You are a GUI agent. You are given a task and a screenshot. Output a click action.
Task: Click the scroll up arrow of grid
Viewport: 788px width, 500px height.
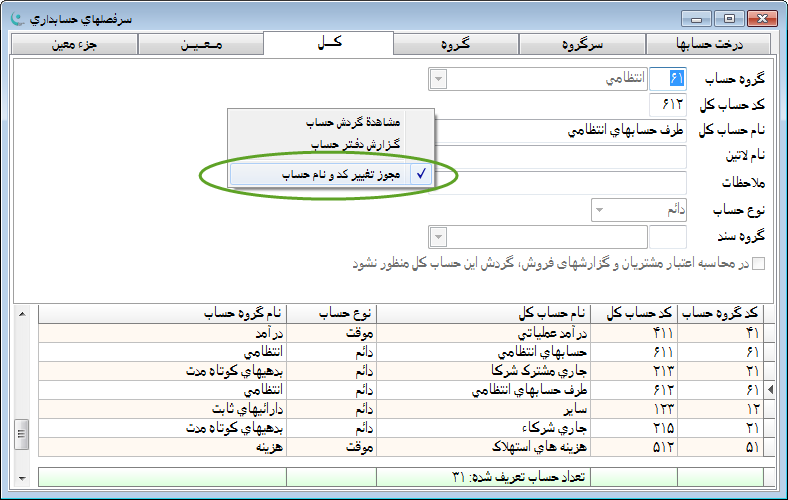[x=23, y=314]
